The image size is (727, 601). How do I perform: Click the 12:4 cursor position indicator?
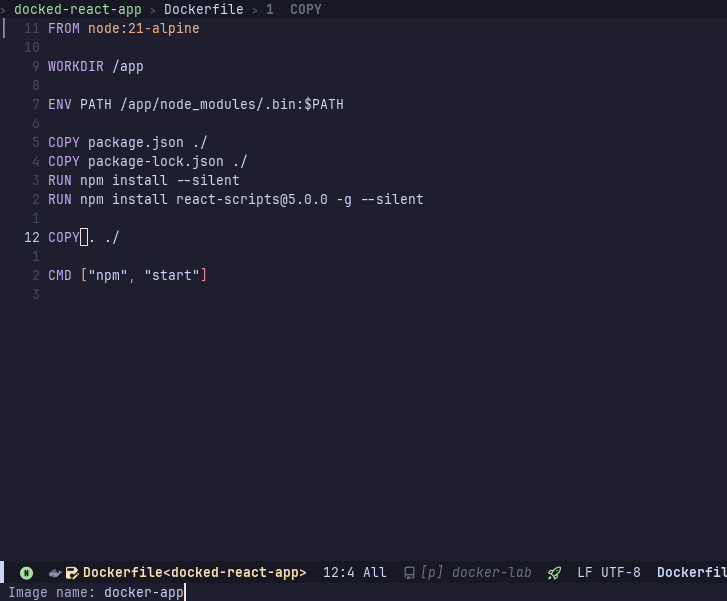(x=338, y=573)
